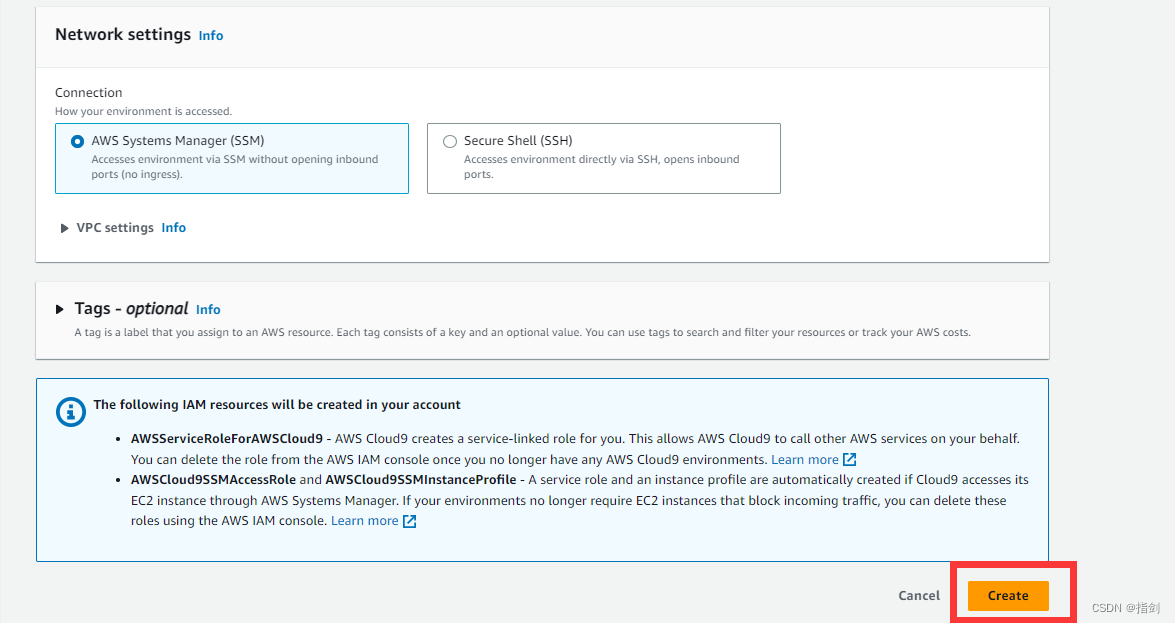Click the orange Create button
Image resolution: width=1175 pixels, height=623 pixels.
pos(1008,595)
